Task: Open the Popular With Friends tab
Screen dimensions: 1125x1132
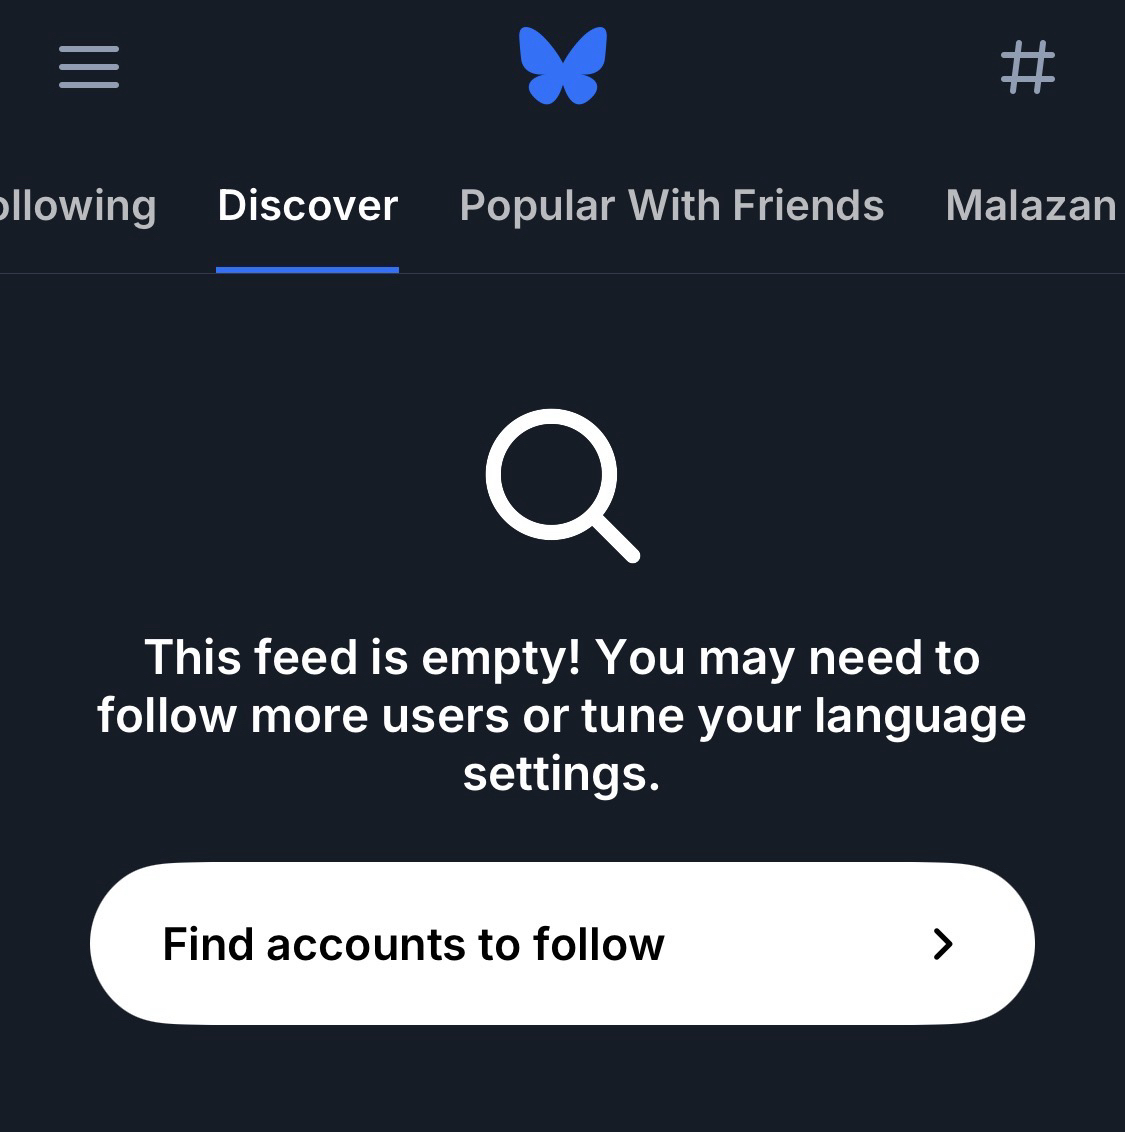Action: click(672, 206)
